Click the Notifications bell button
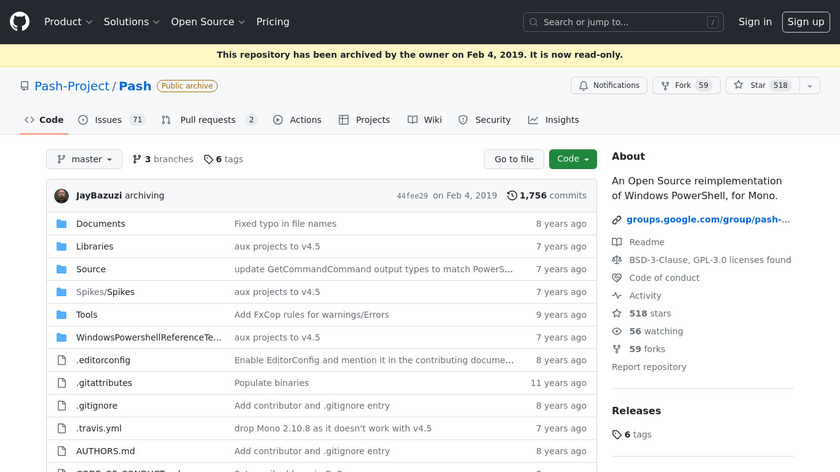This screenshot has height=472, width=840. [x=608, y=86]
